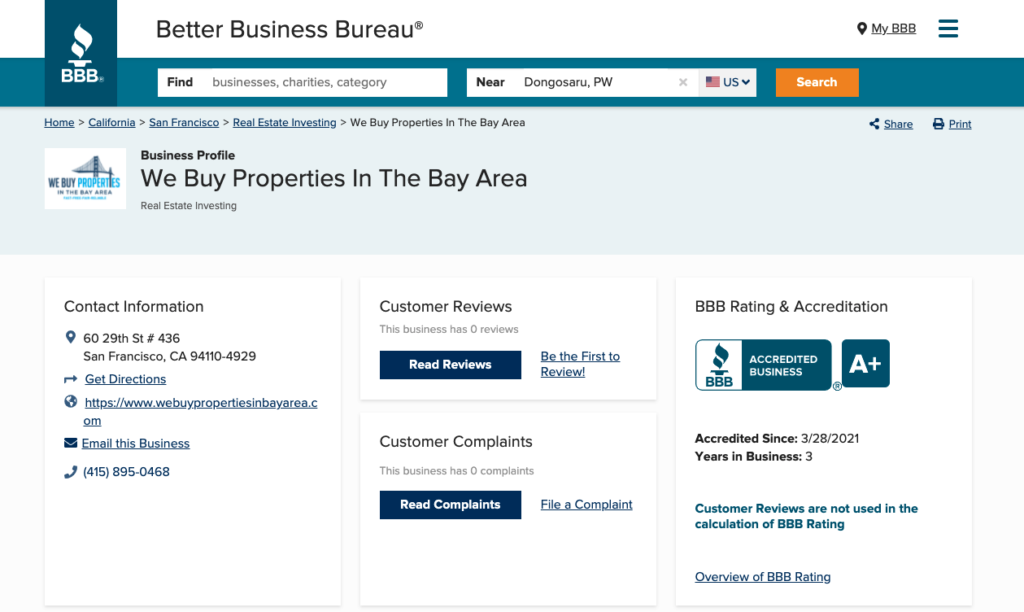Click the address map pin icon

pos(71,337)
